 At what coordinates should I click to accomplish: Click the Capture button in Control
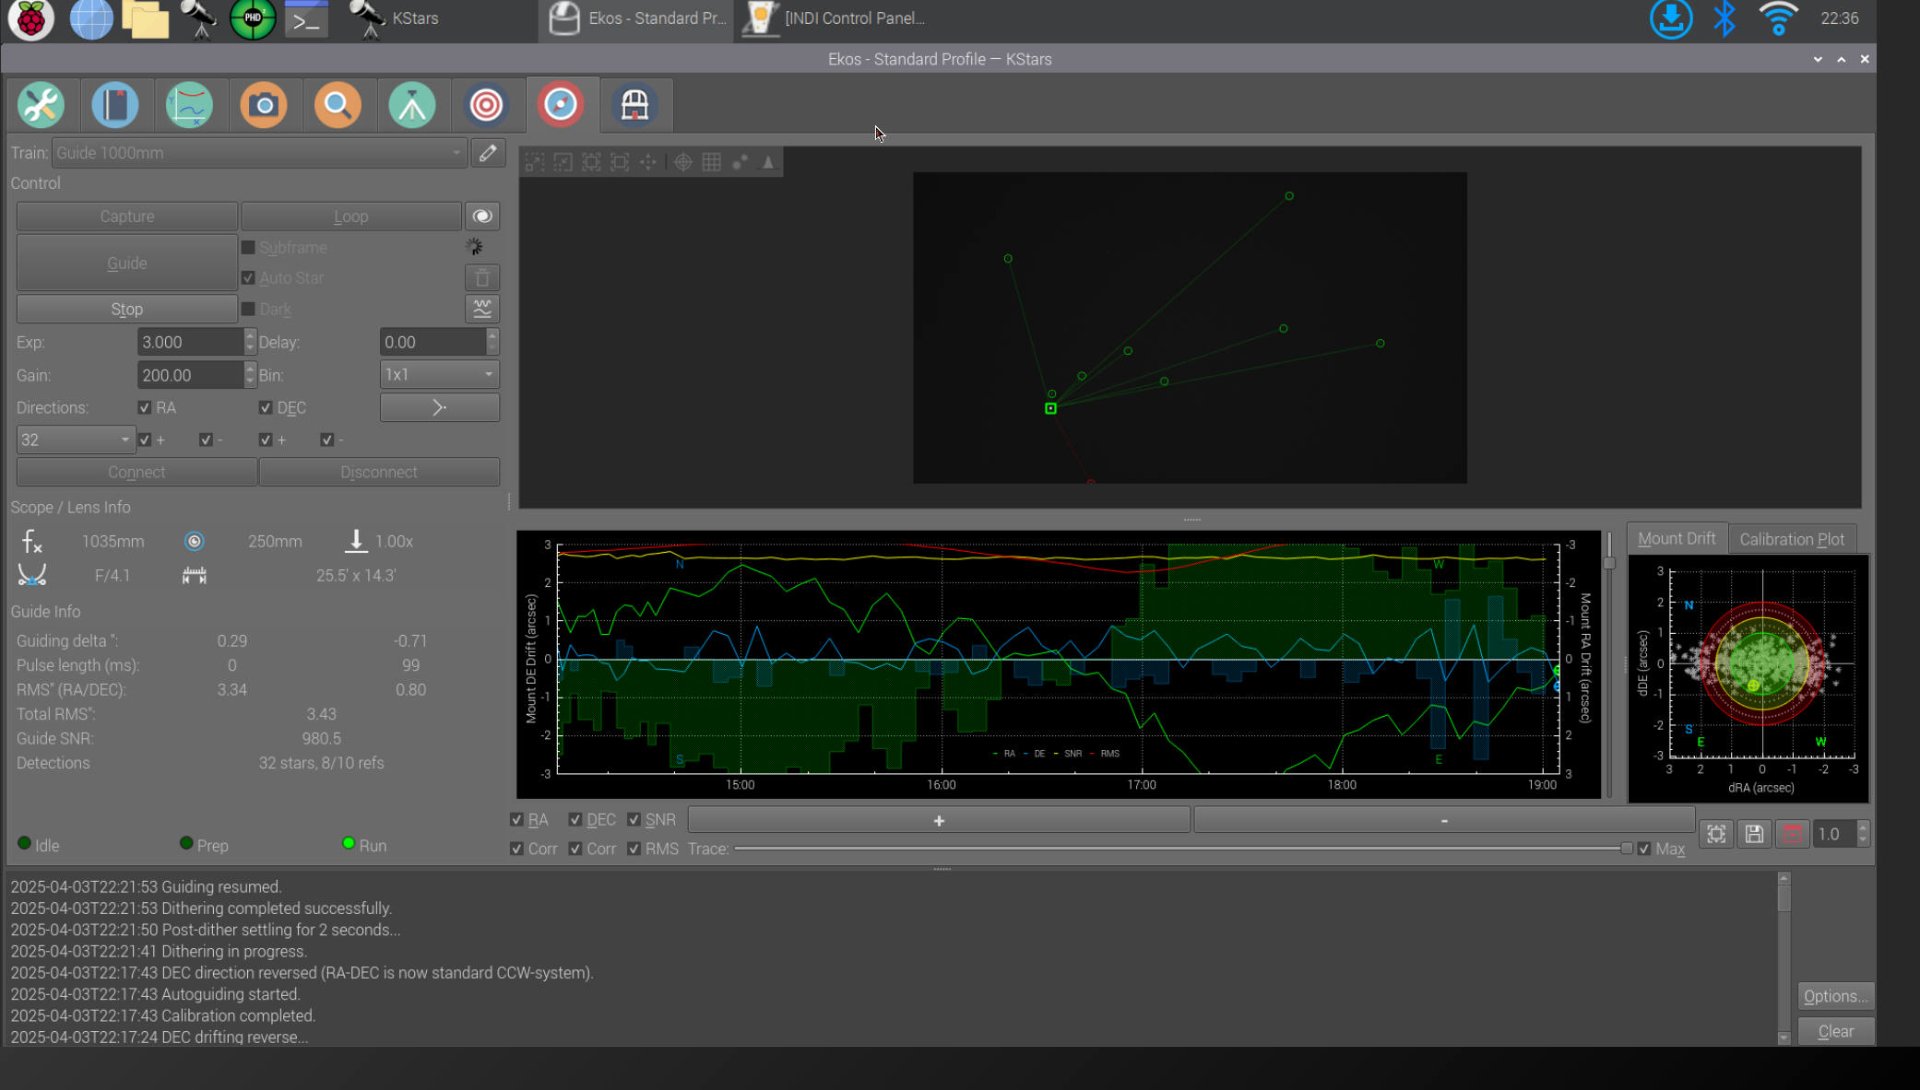click(x=127, y=216)
